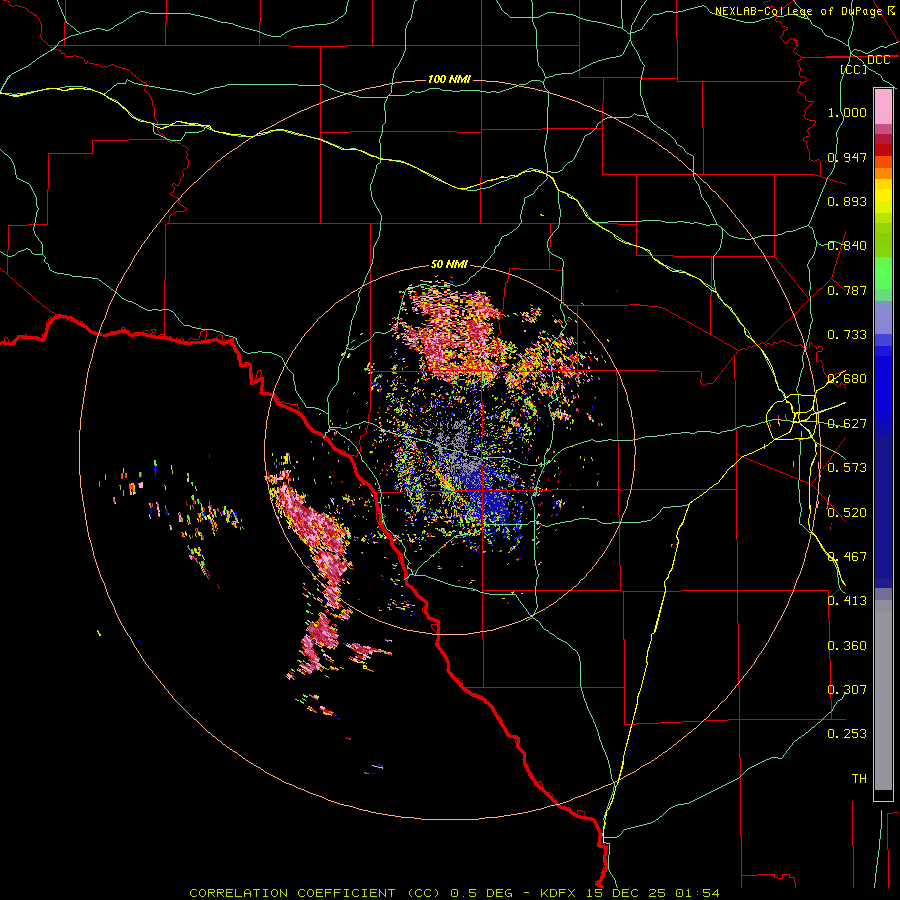Click the DCC product label
The image size is (900, 900).
click(x=878, y=60)
